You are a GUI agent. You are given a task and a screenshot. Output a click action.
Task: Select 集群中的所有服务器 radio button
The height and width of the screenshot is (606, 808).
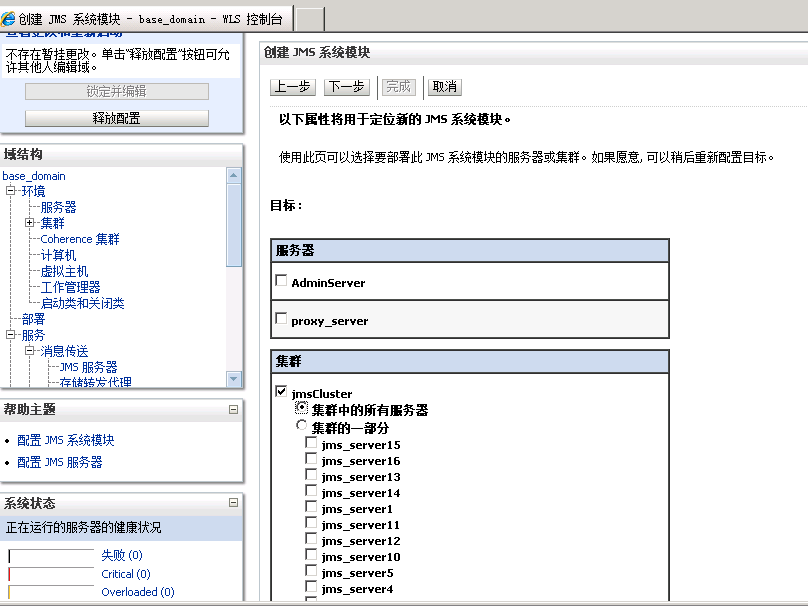[301, 408]
